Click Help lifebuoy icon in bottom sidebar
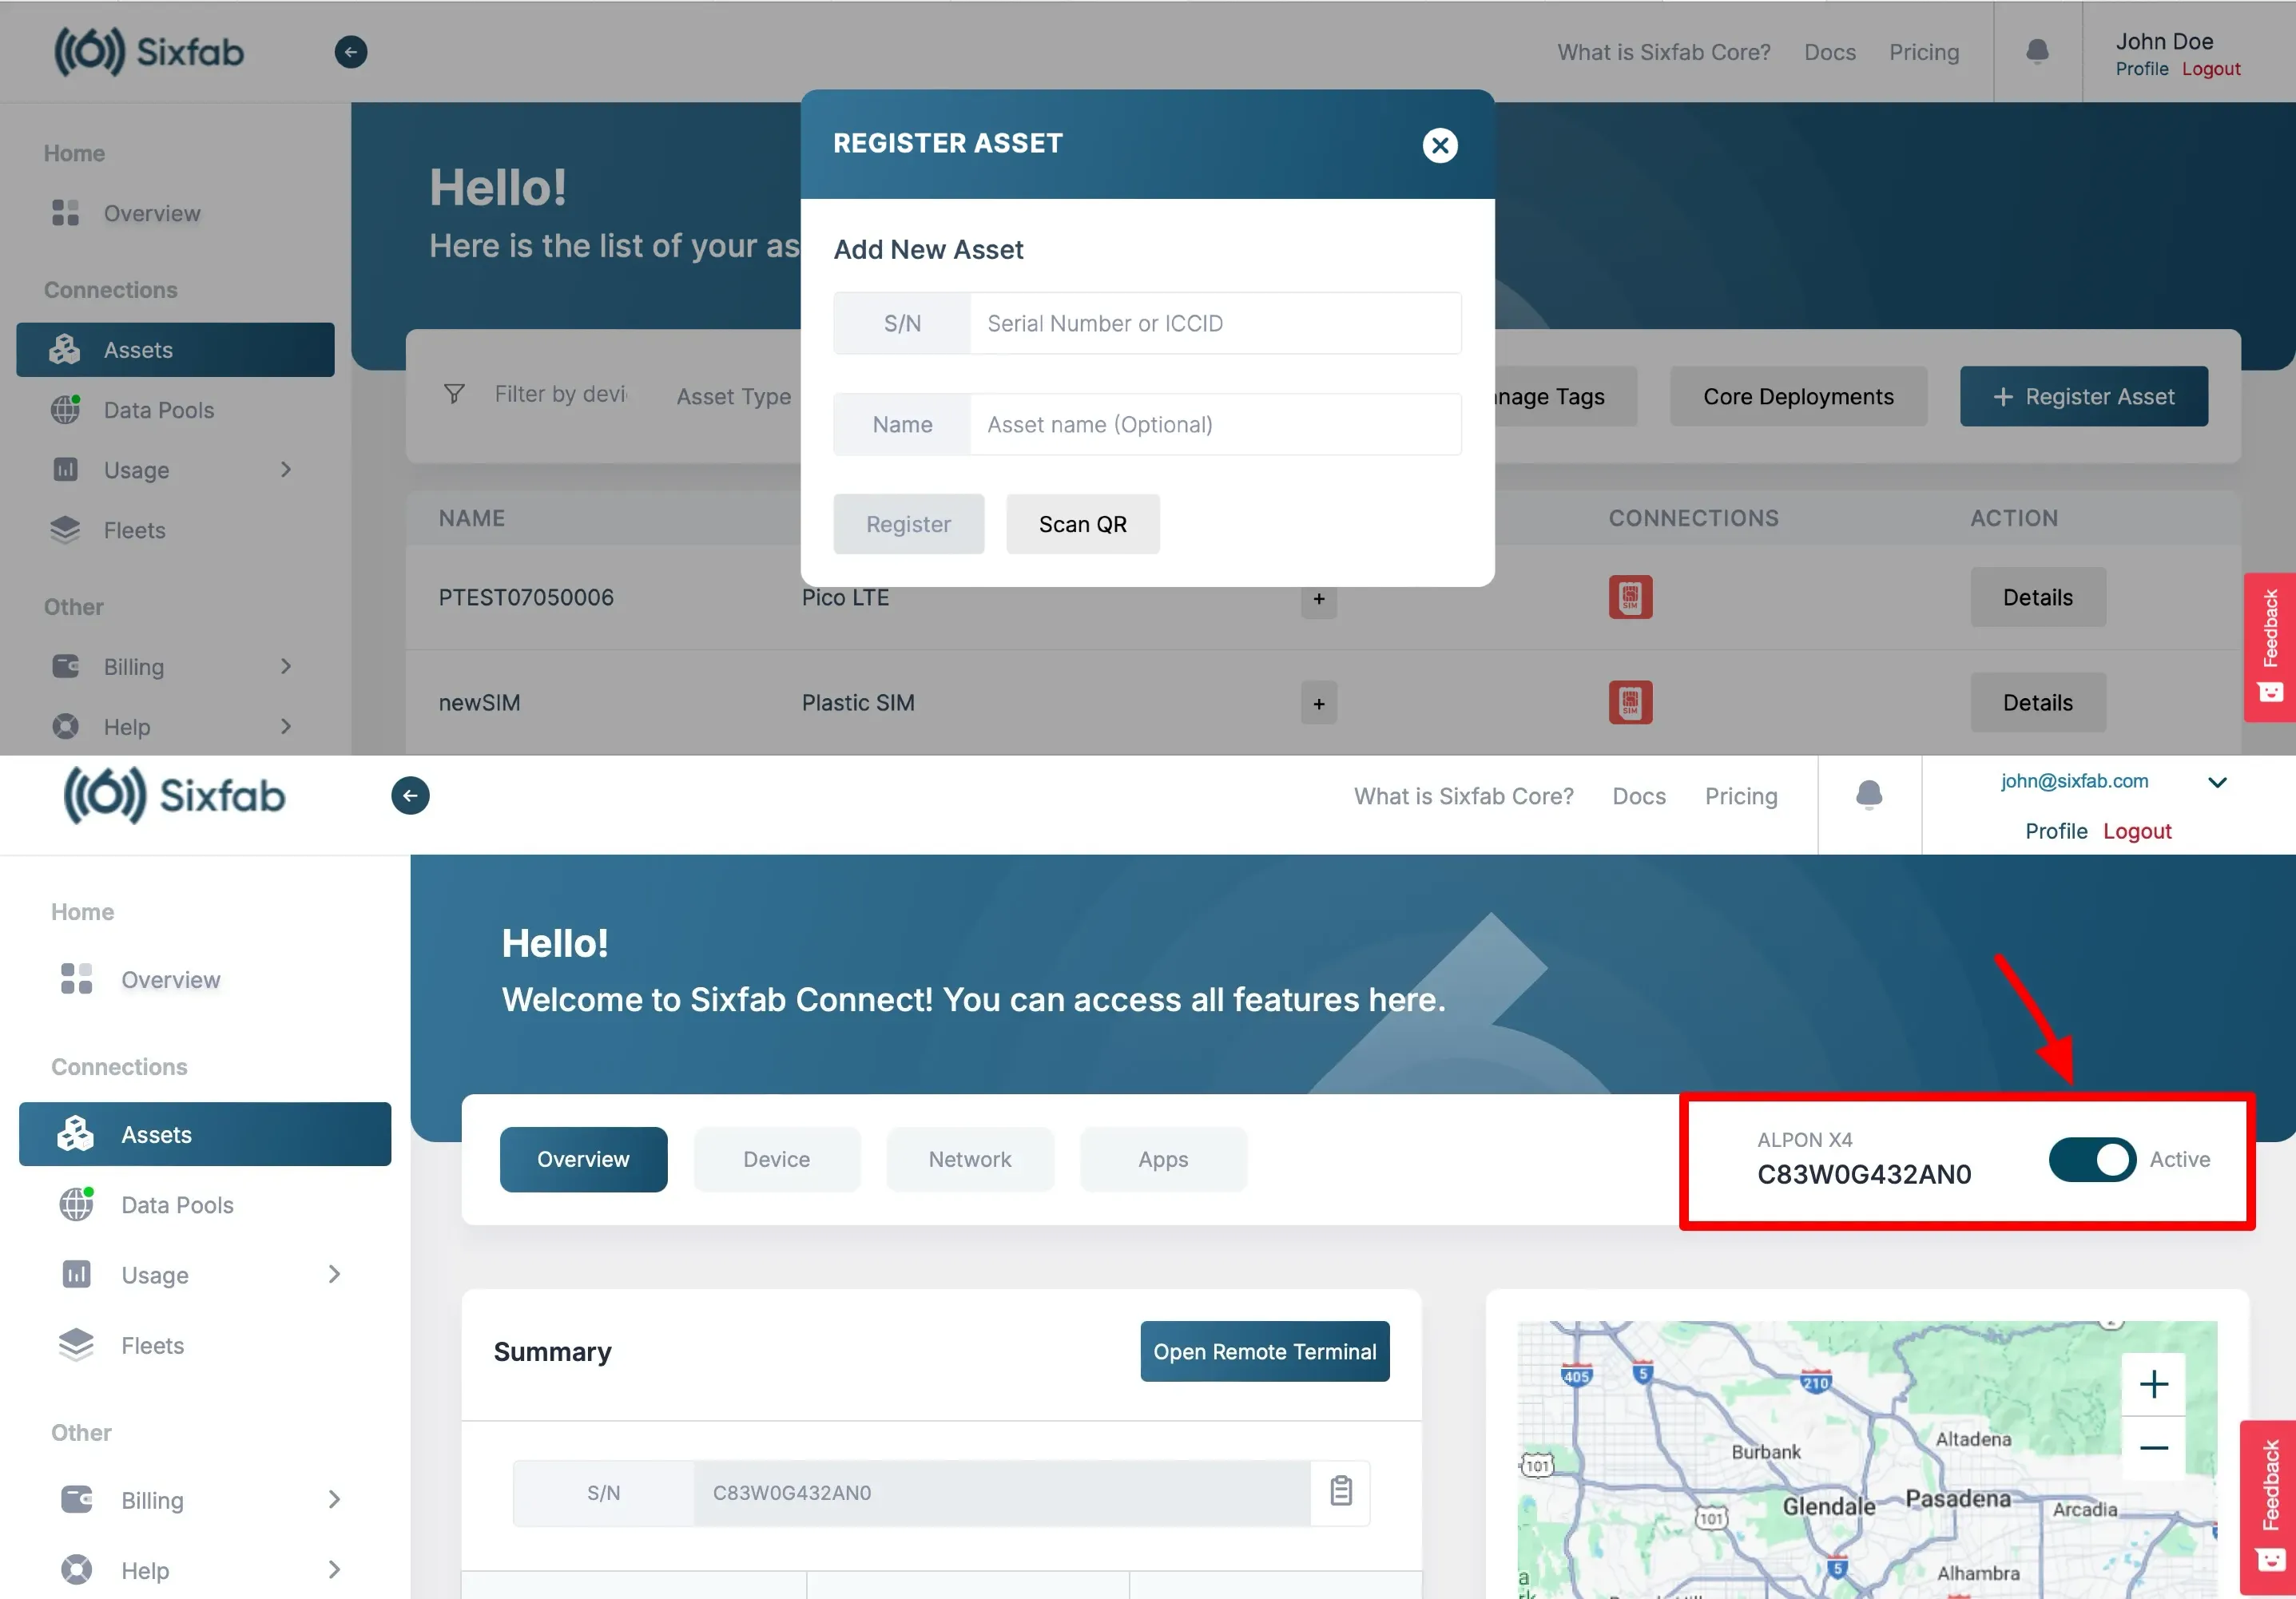 [76, 1569]
